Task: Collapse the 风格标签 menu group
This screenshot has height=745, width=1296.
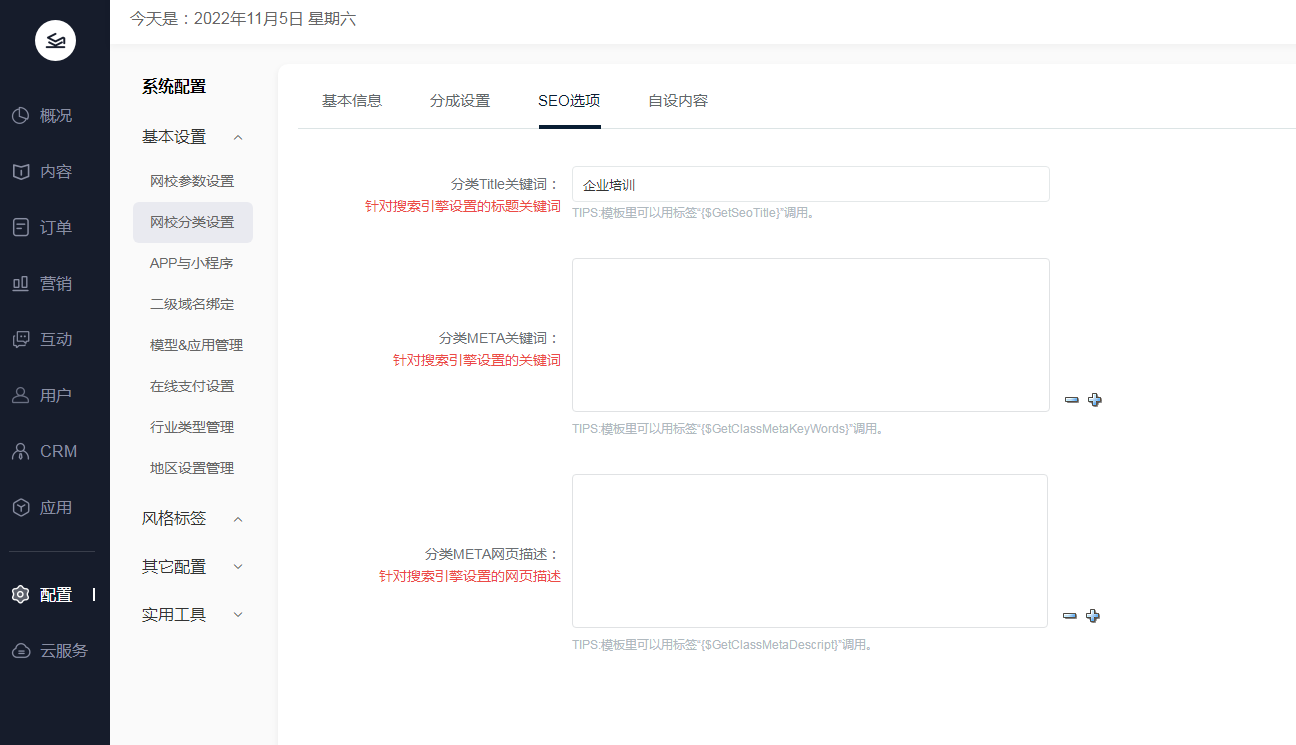Action: (x=238, y=519)
